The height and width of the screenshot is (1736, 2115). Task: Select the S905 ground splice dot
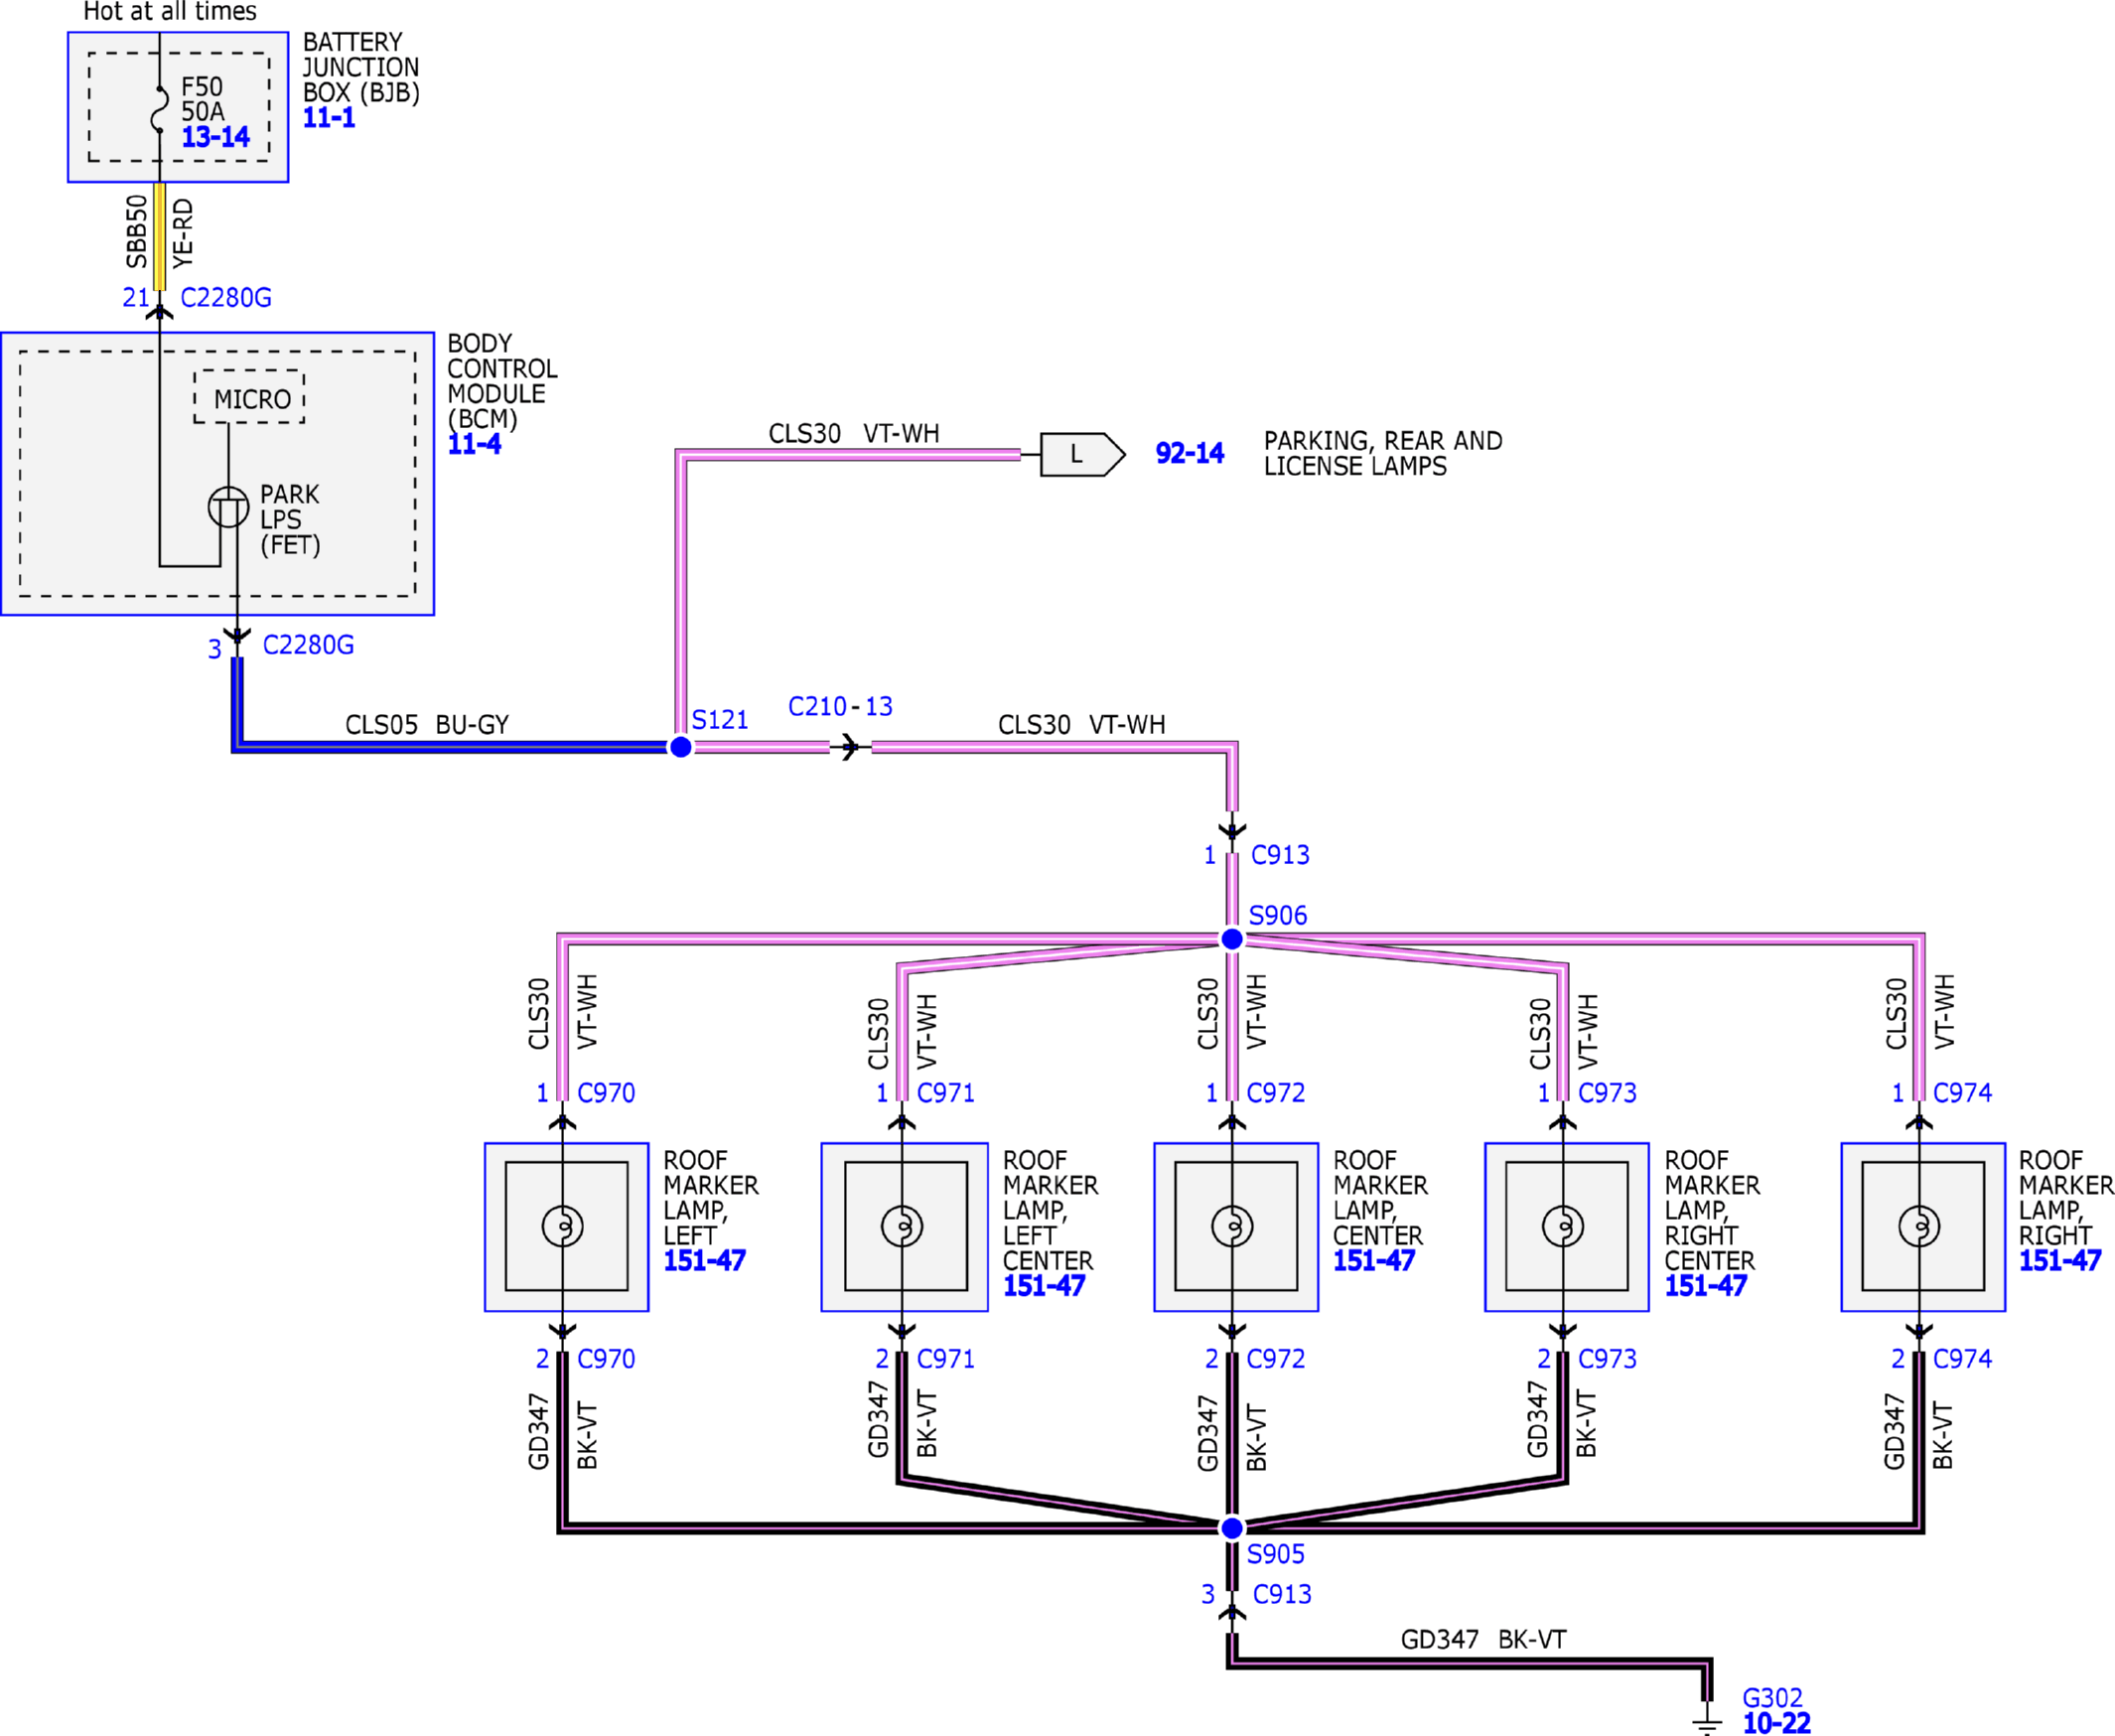pos(1232,1528)
